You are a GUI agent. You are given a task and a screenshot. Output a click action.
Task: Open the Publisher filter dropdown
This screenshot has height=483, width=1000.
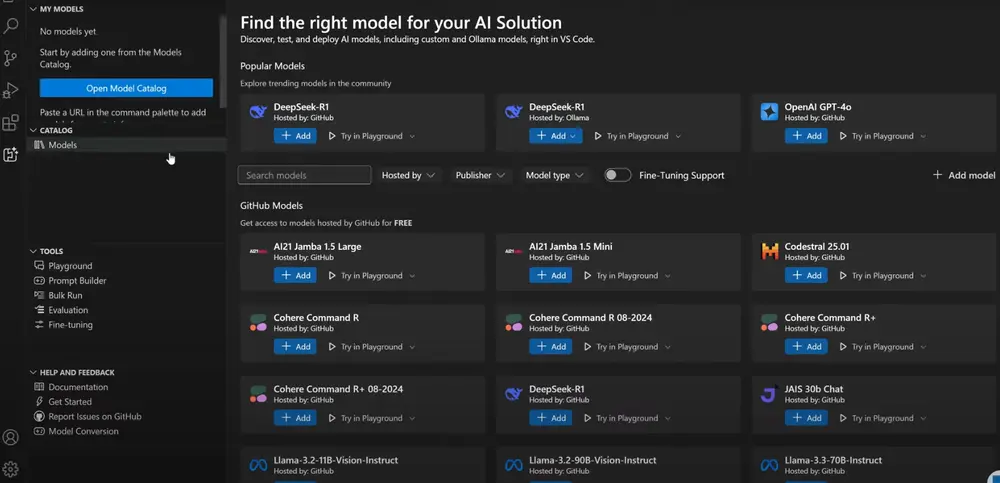point(480,175)
